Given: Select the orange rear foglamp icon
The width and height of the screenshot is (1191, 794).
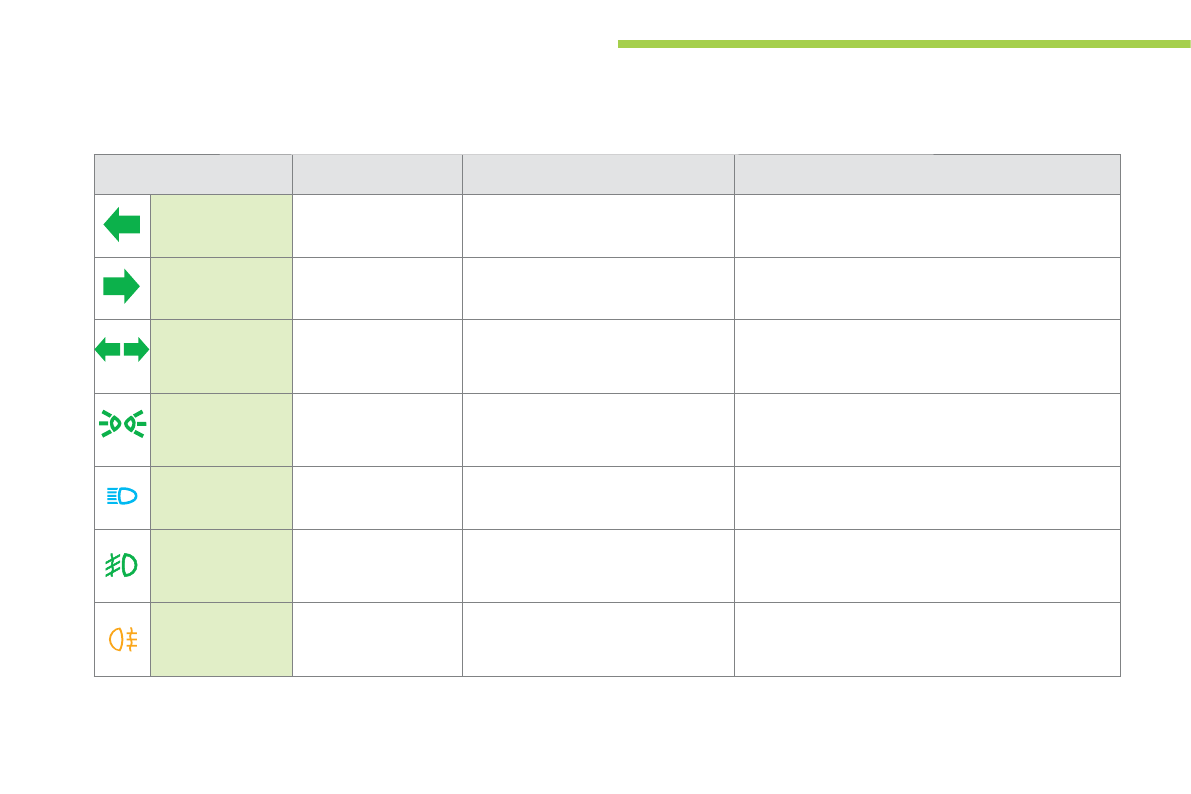Looking at the screenshot, I should (122, 640).
